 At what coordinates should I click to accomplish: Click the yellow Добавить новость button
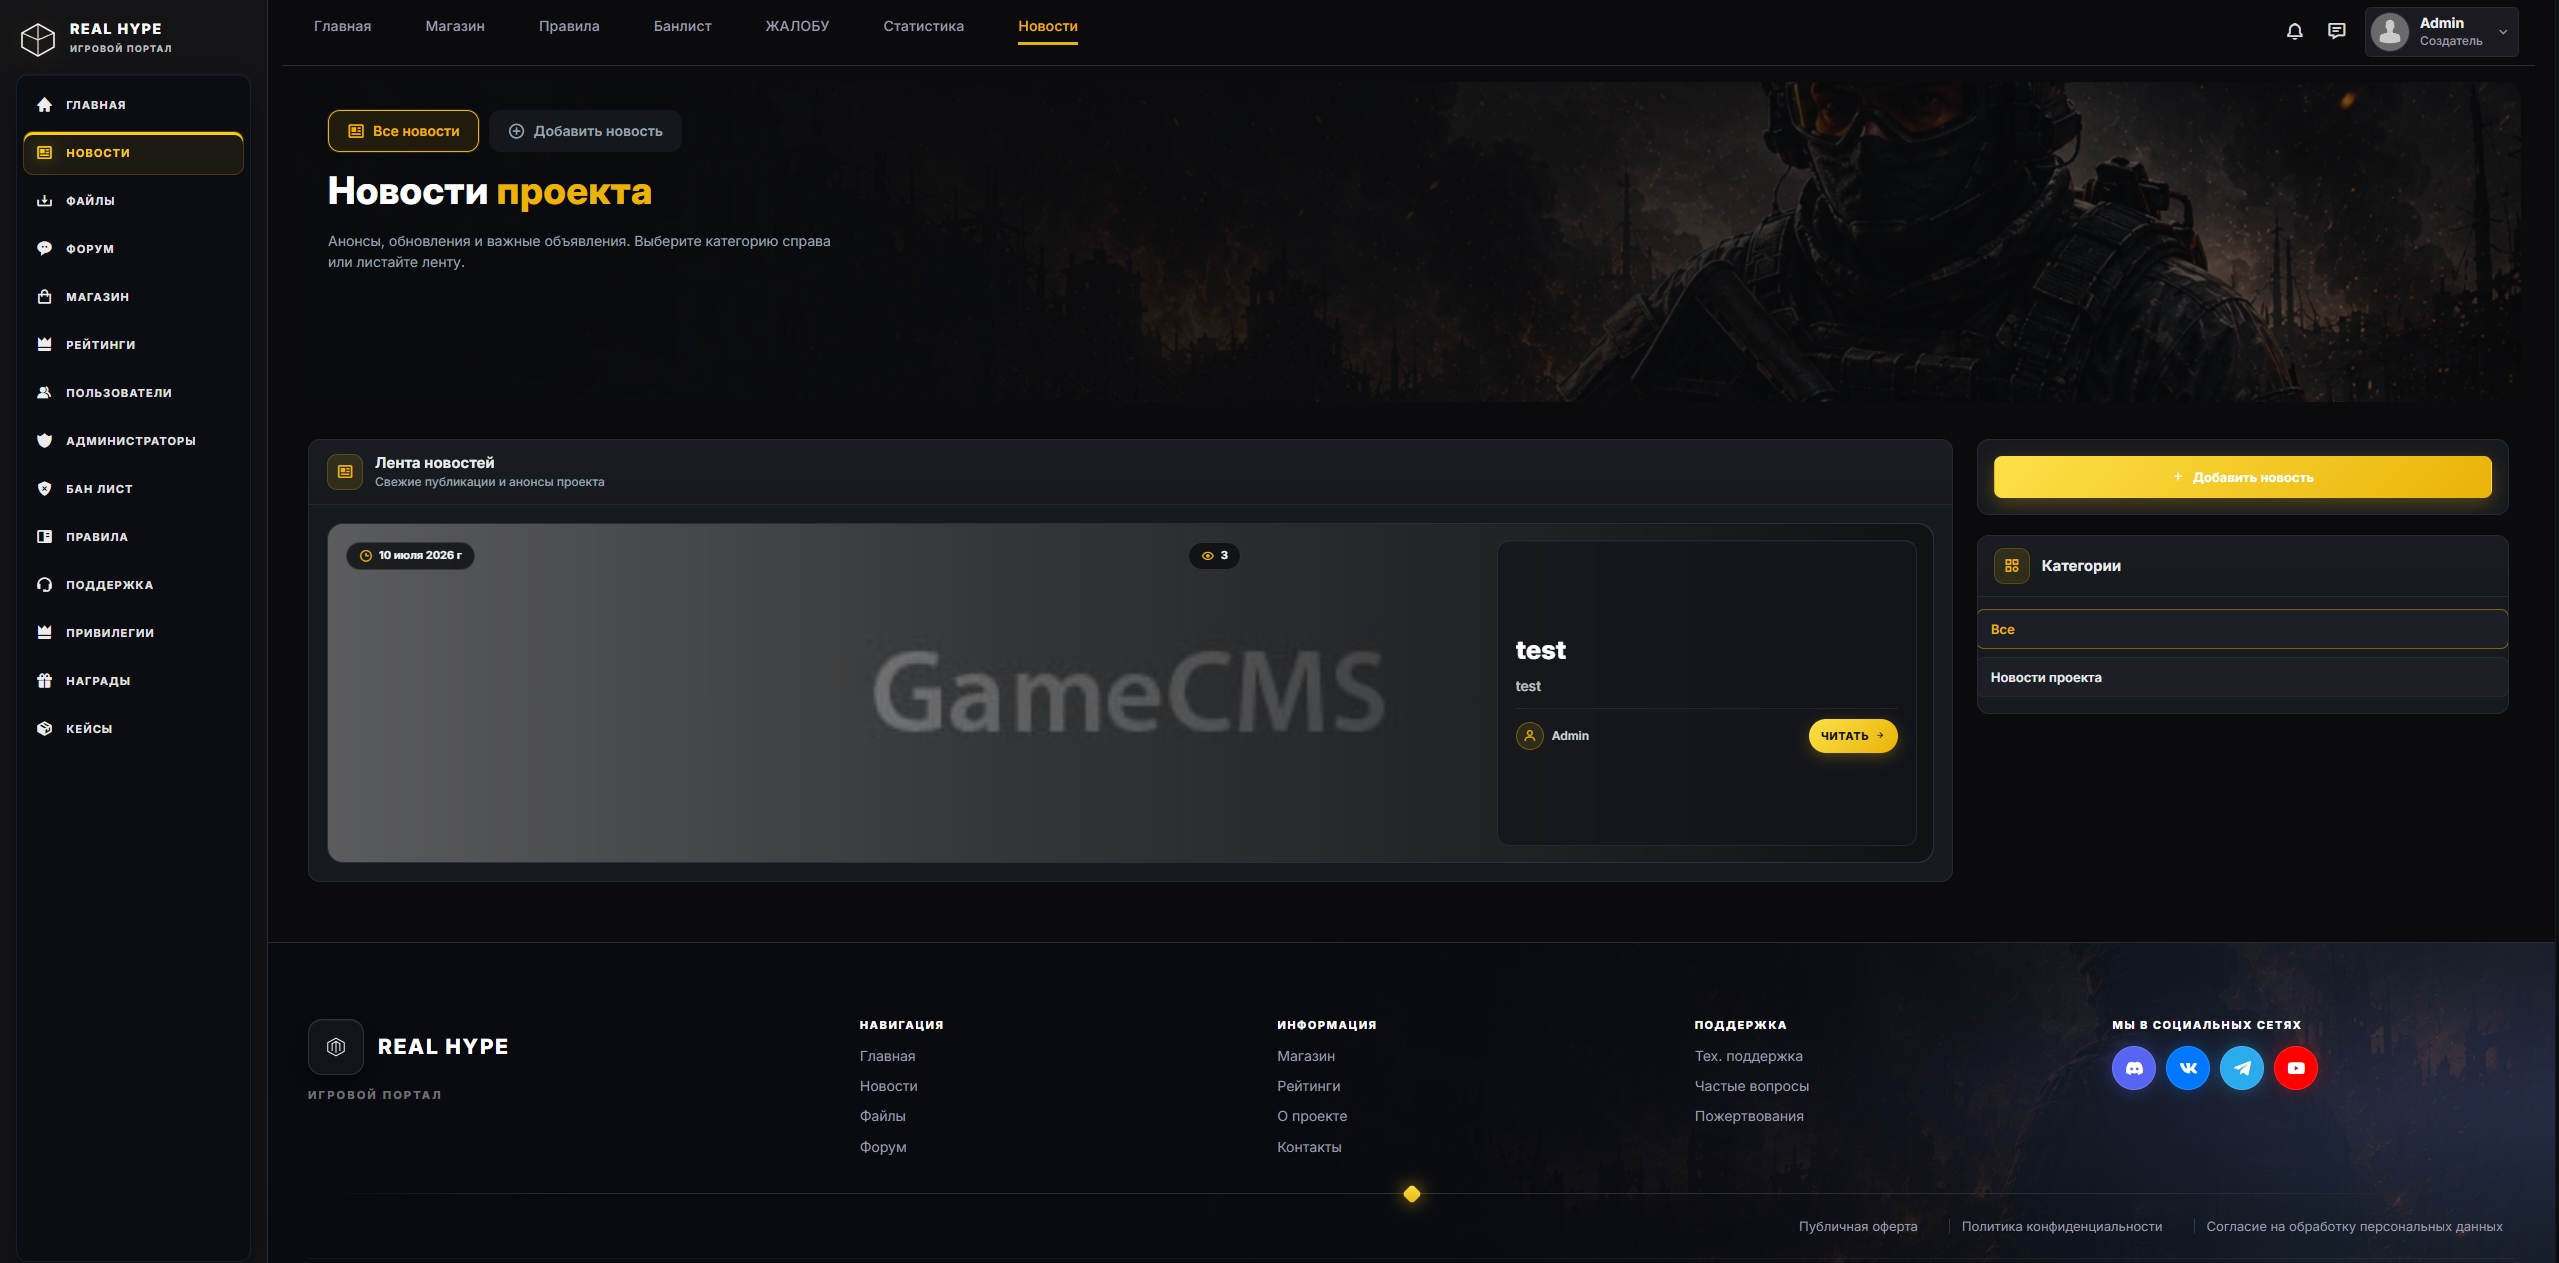[x=2242, y=477]
